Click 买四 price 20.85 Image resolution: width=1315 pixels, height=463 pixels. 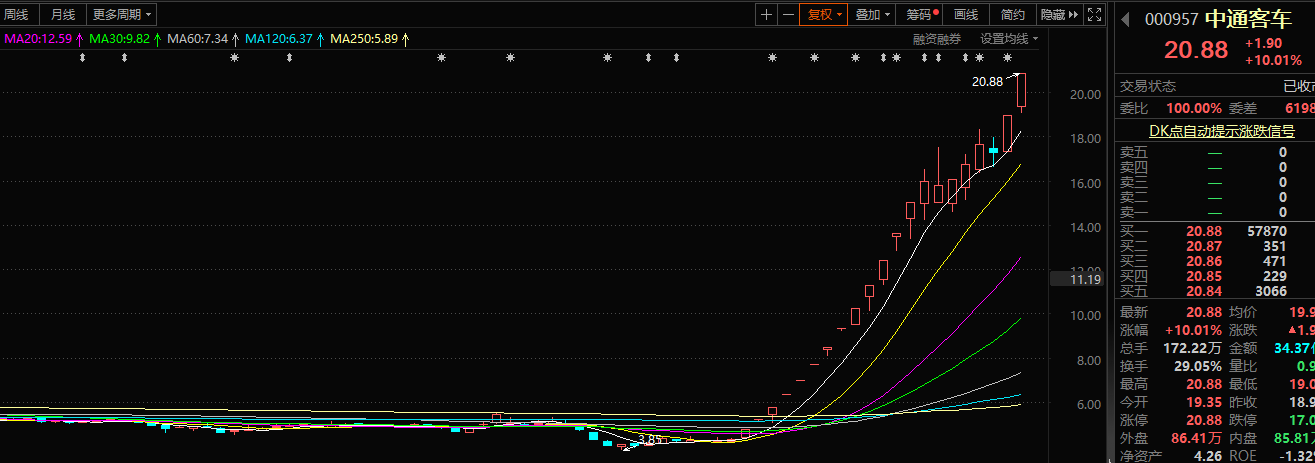coord(1204,276)
